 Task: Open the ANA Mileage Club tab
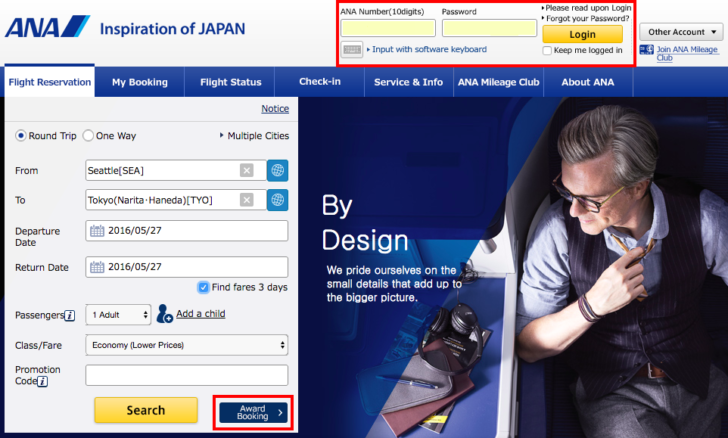click(x=499, y=82)
